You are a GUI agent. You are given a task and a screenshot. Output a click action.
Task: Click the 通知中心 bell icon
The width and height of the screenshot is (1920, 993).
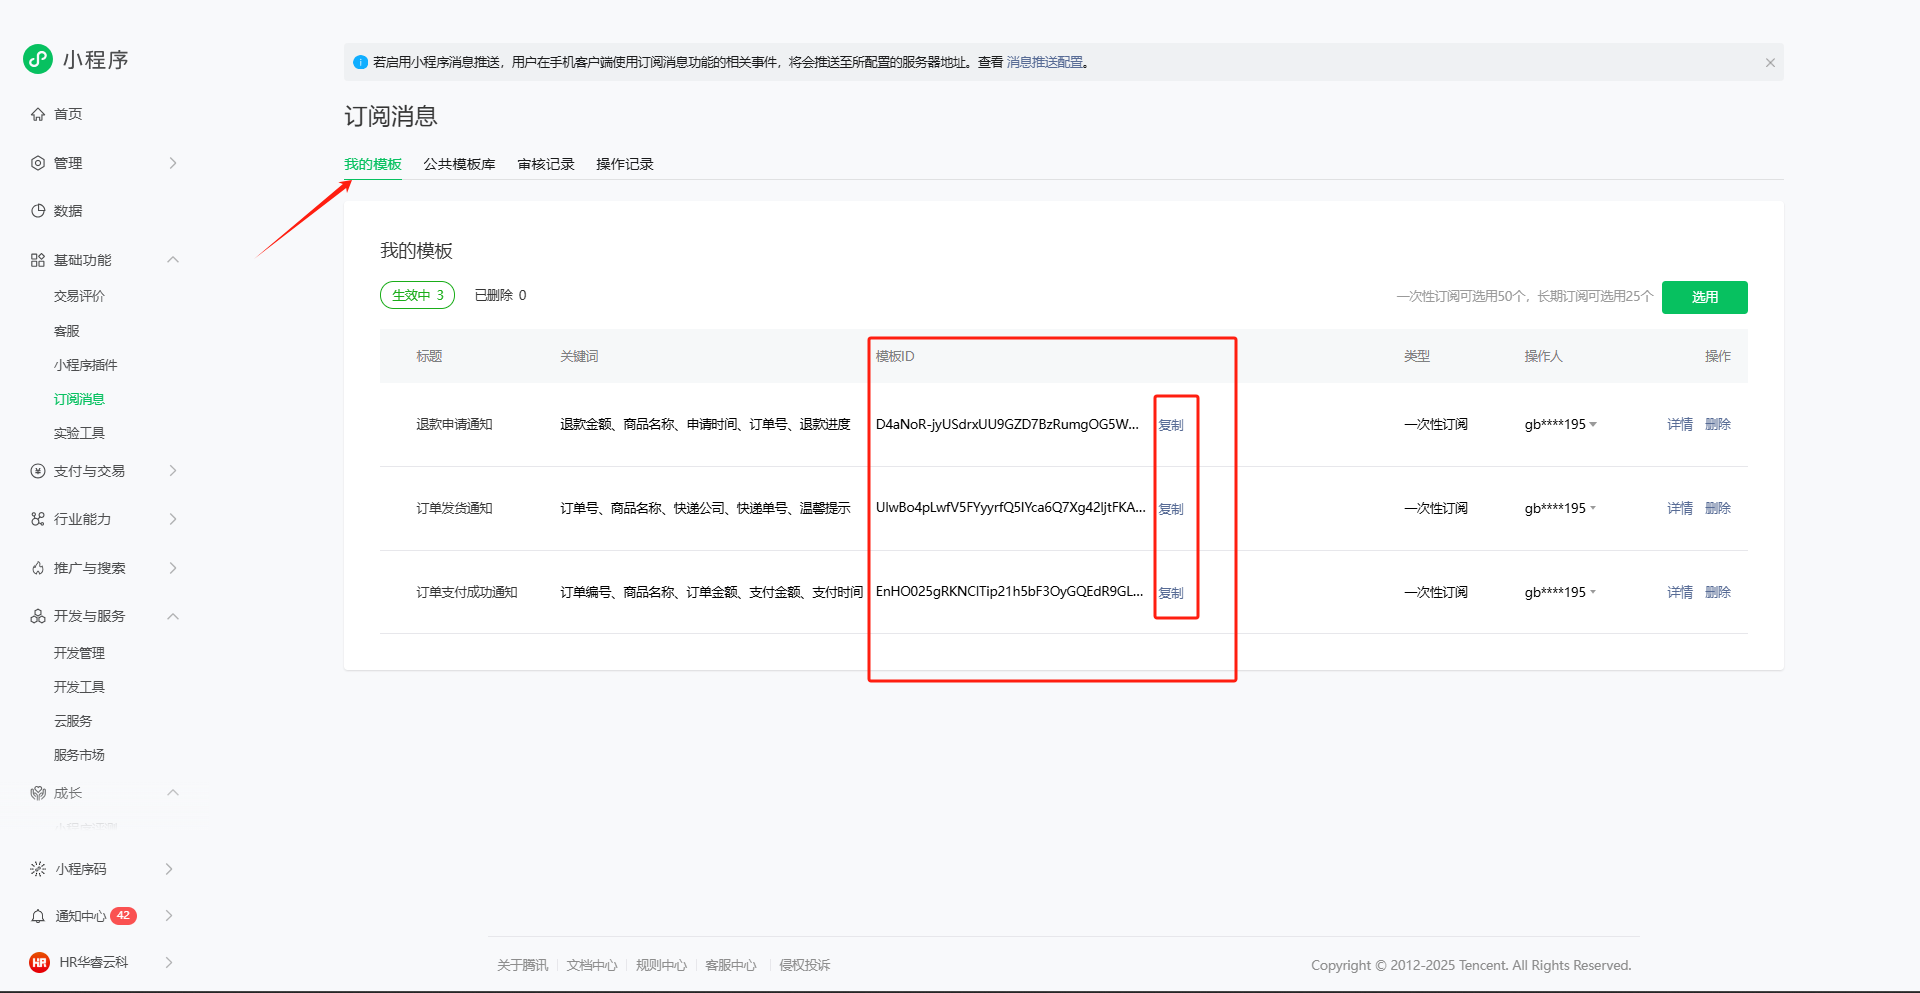(38, 916)
